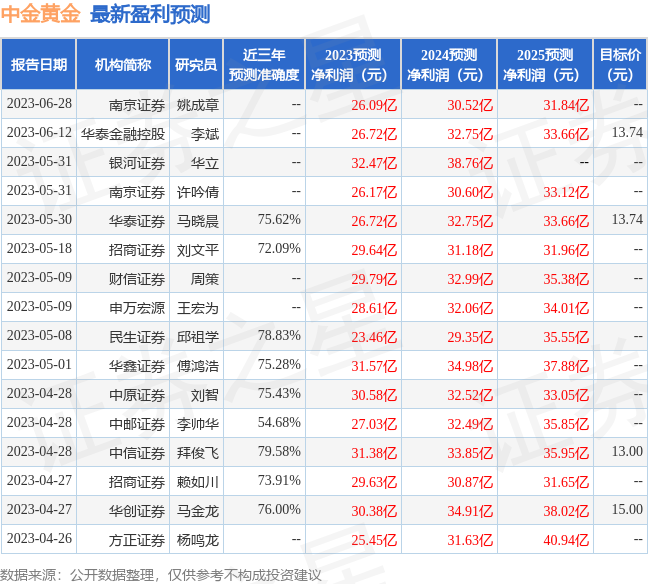Select the date cell 2023-06-12
Image resolution: width=648 pixels, height=584 pixels.
39,133
